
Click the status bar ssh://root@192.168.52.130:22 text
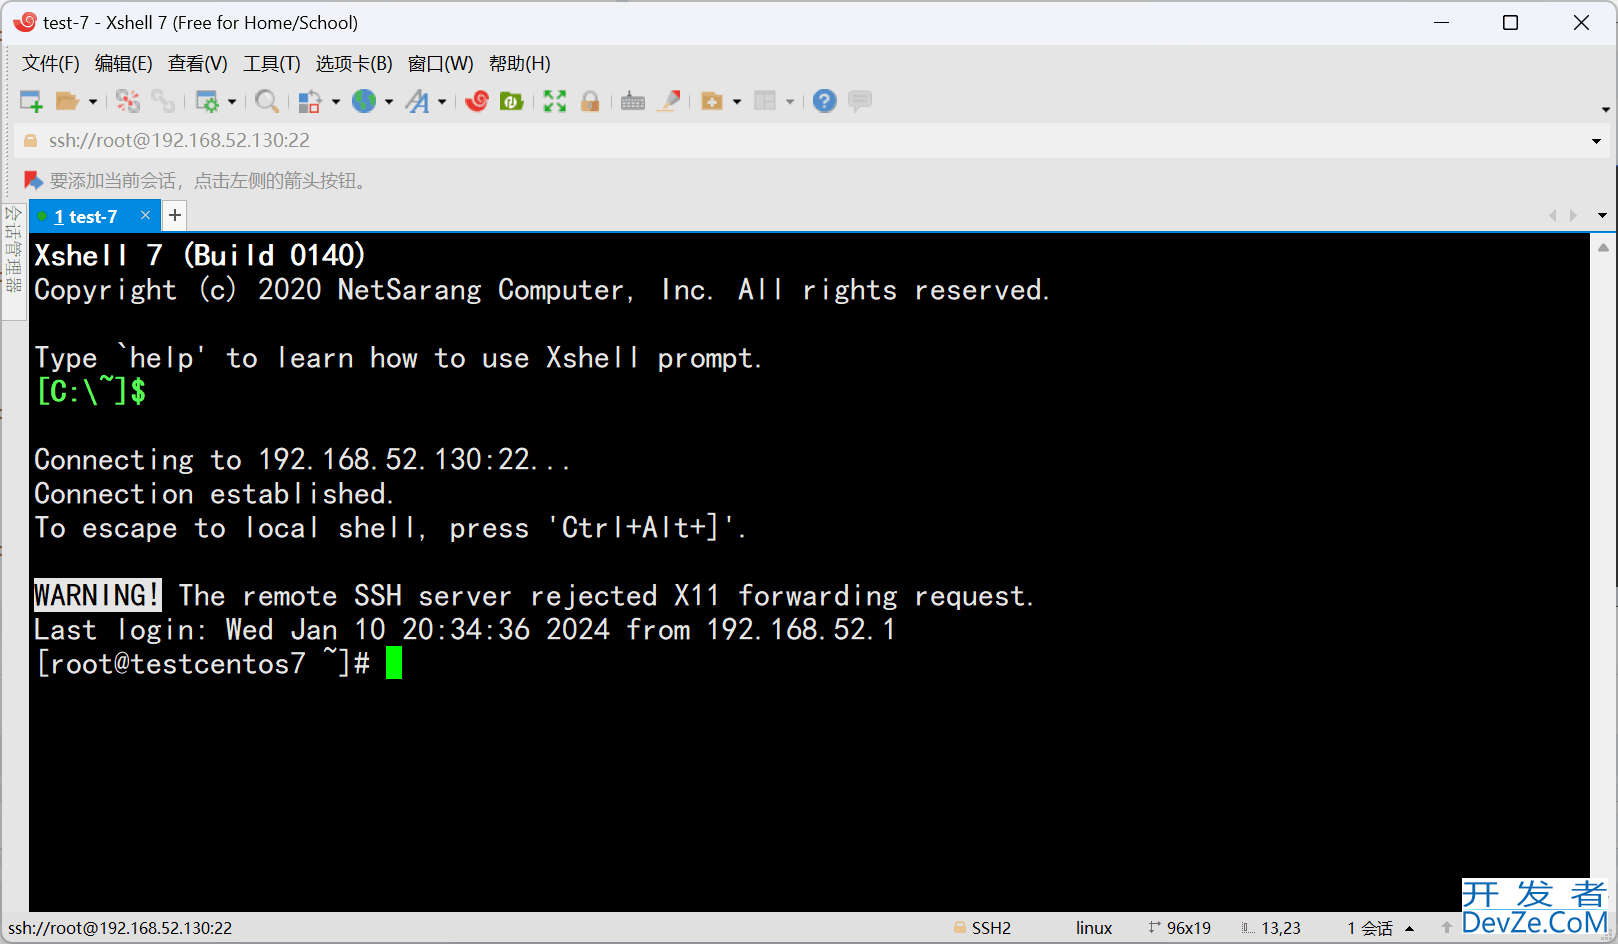point(120,928)
